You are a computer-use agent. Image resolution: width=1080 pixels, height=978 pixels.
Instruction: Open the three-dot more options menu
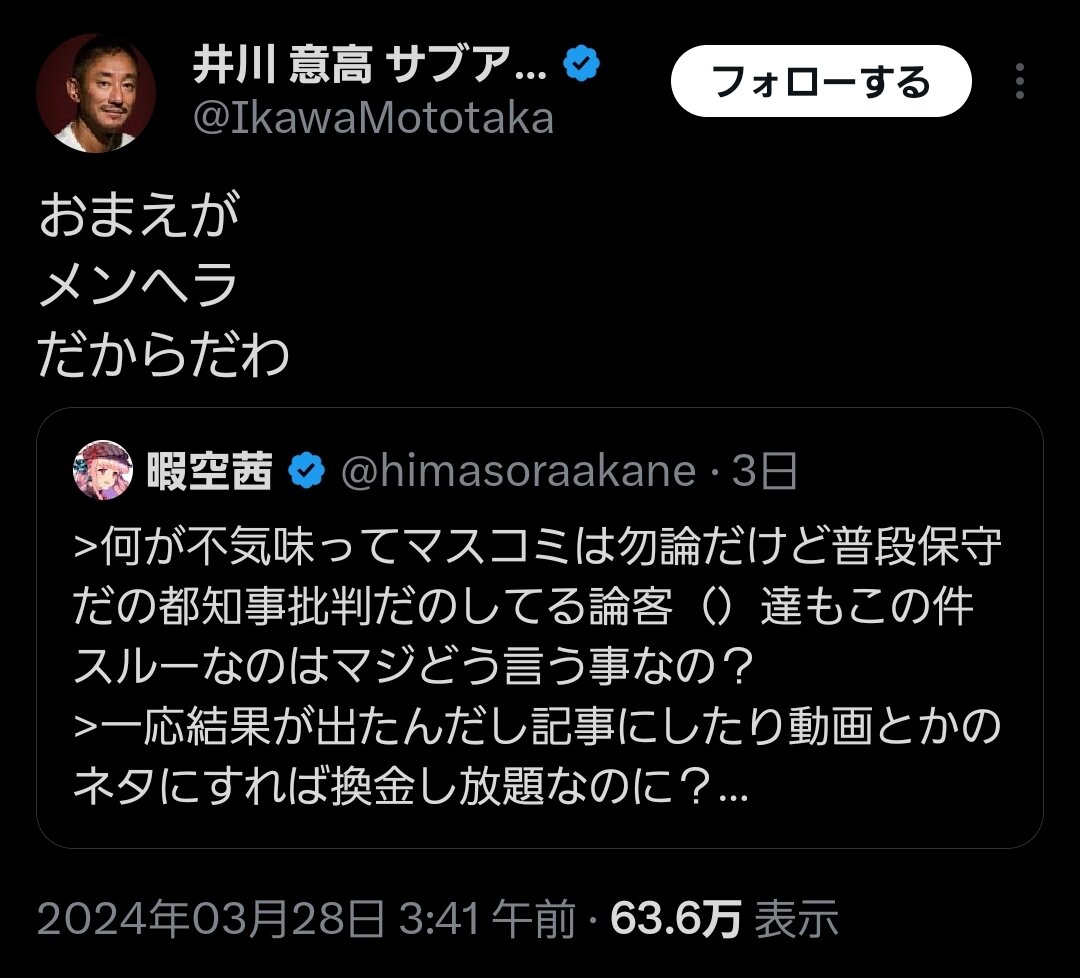click(x=1020, y=81)
